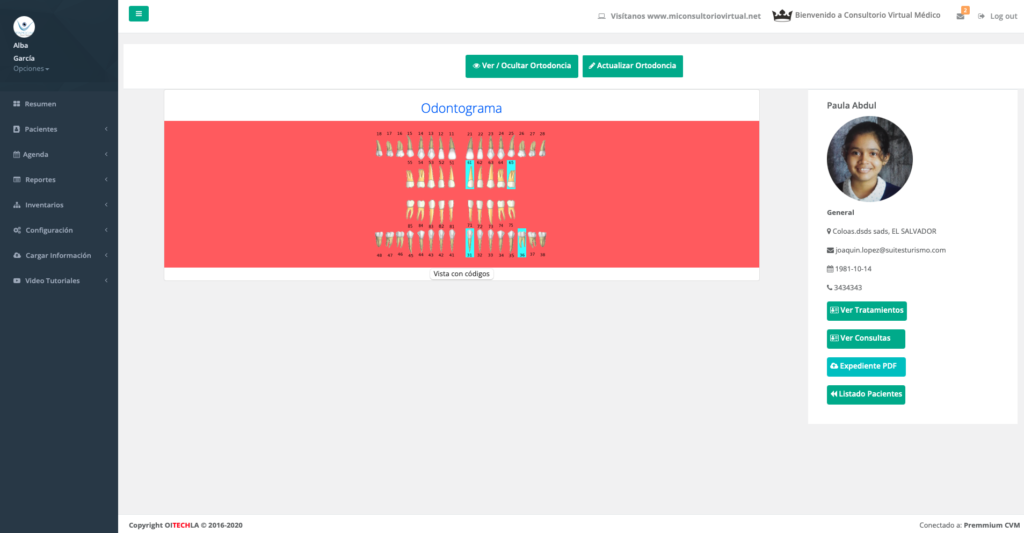The width and height of the screenshot is (1024, 533).
Task: Open the Opciones dropdown under user name
Action: click(x=31, y=69)
